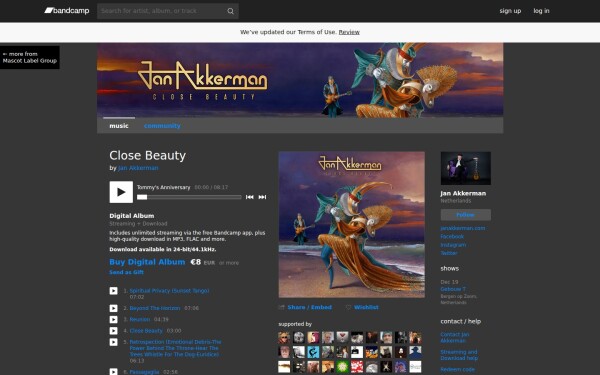This screenshot has height=375, width=600.
Task: Click the playback progress bar
Action: click(189, 197)
